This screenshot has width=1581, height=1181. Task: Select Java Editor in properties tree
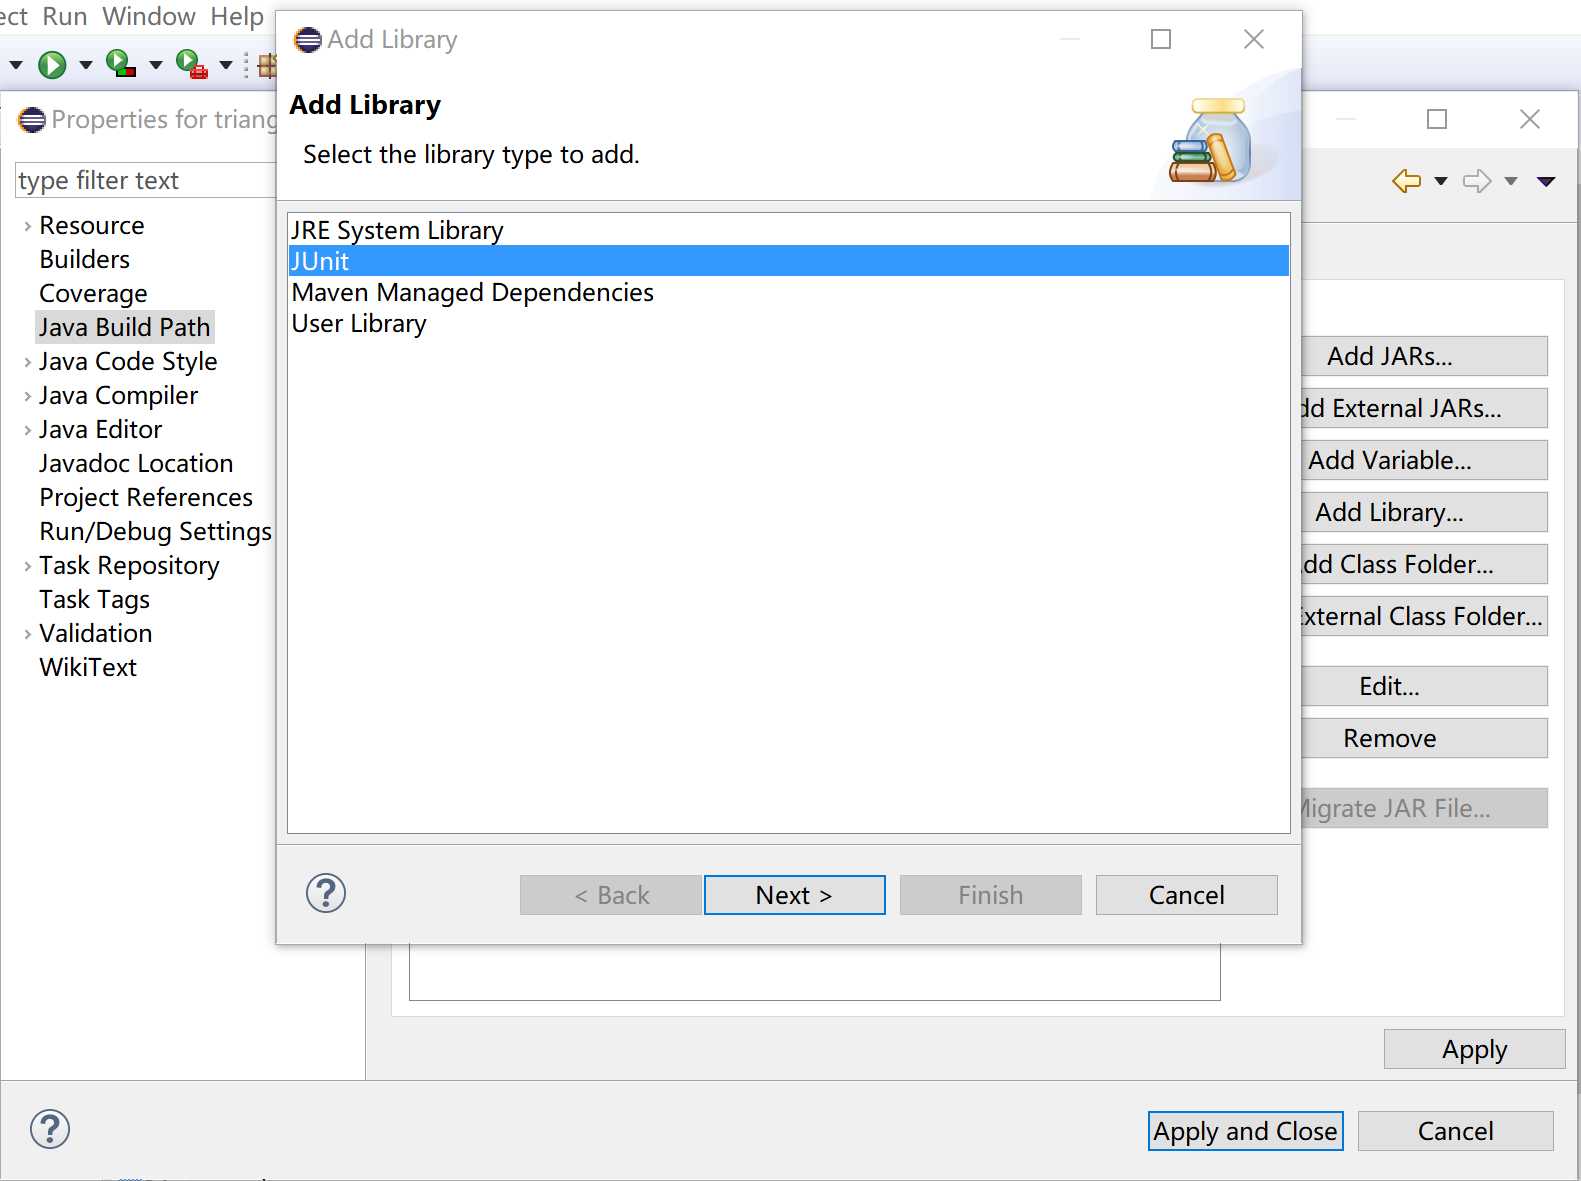click(100, 429)
